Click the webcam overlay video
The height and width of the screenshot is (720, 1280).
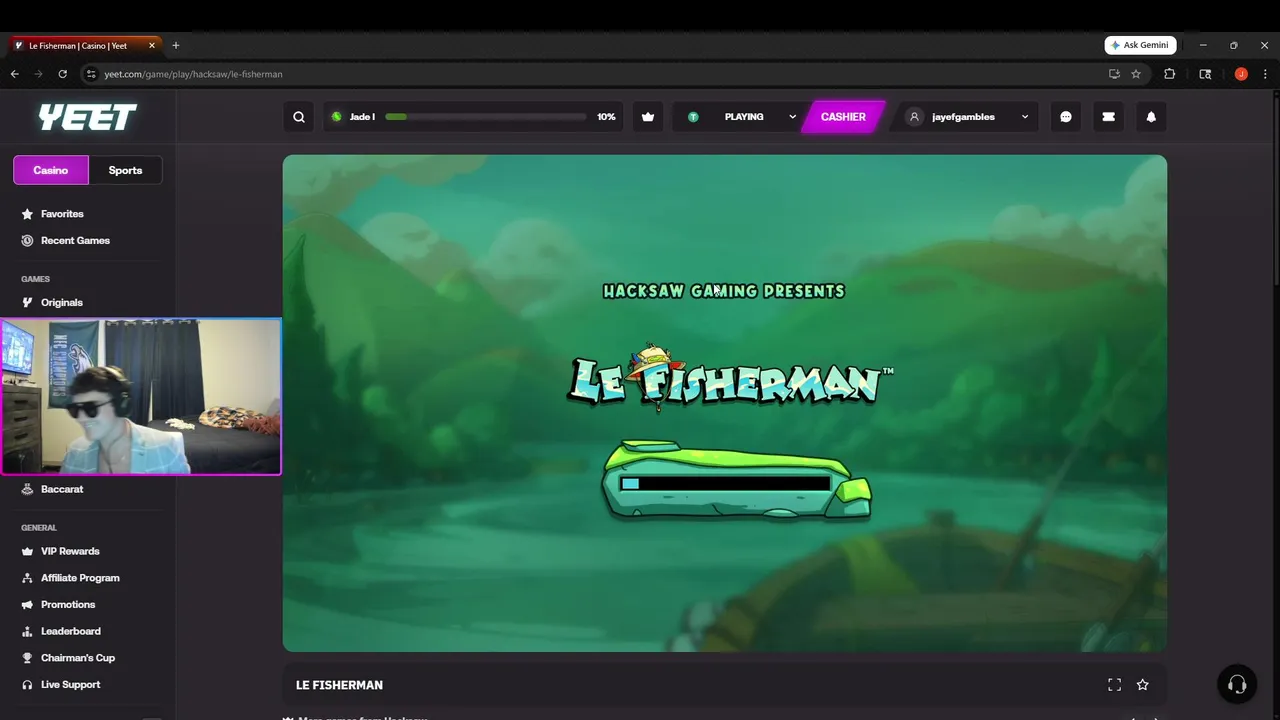coord(141,397)
